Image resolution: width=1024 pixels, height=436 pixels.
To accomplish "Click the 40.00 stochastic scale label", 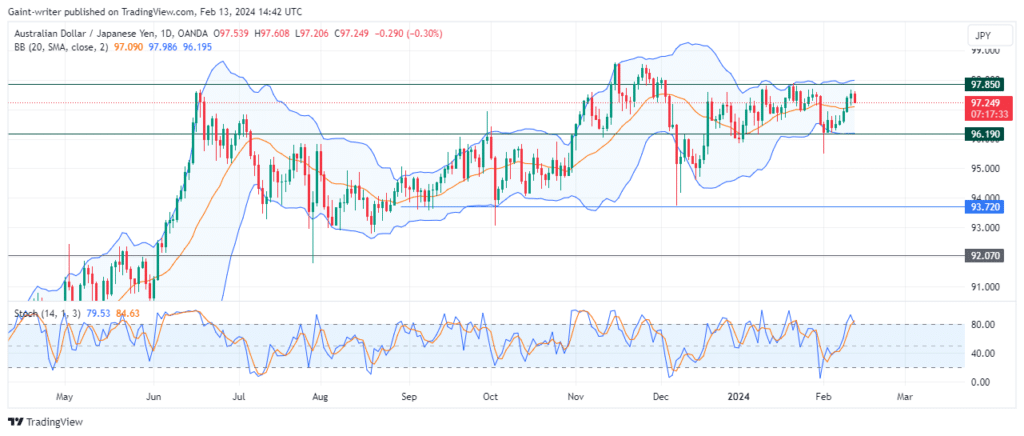I will tap(984, 353).
